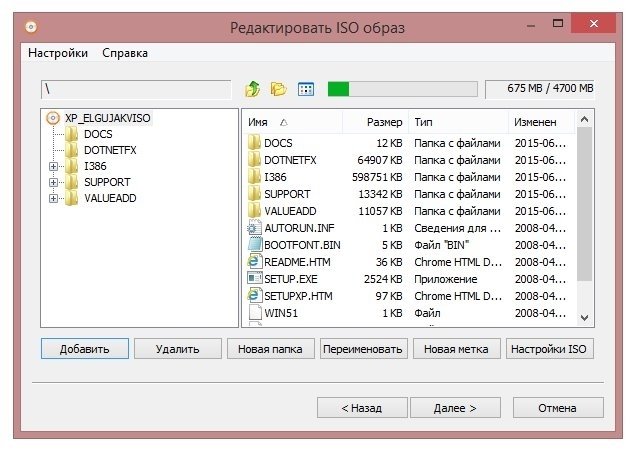Image resolution: width=640 pixels, height=458 pixels.
Task: Click the I386 folder icon in tree
Action: click(72, 166)
